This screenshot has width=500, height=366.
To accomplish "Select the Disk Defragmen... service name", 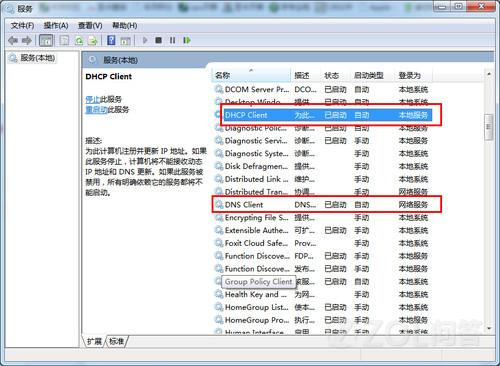I will point(256,166).
